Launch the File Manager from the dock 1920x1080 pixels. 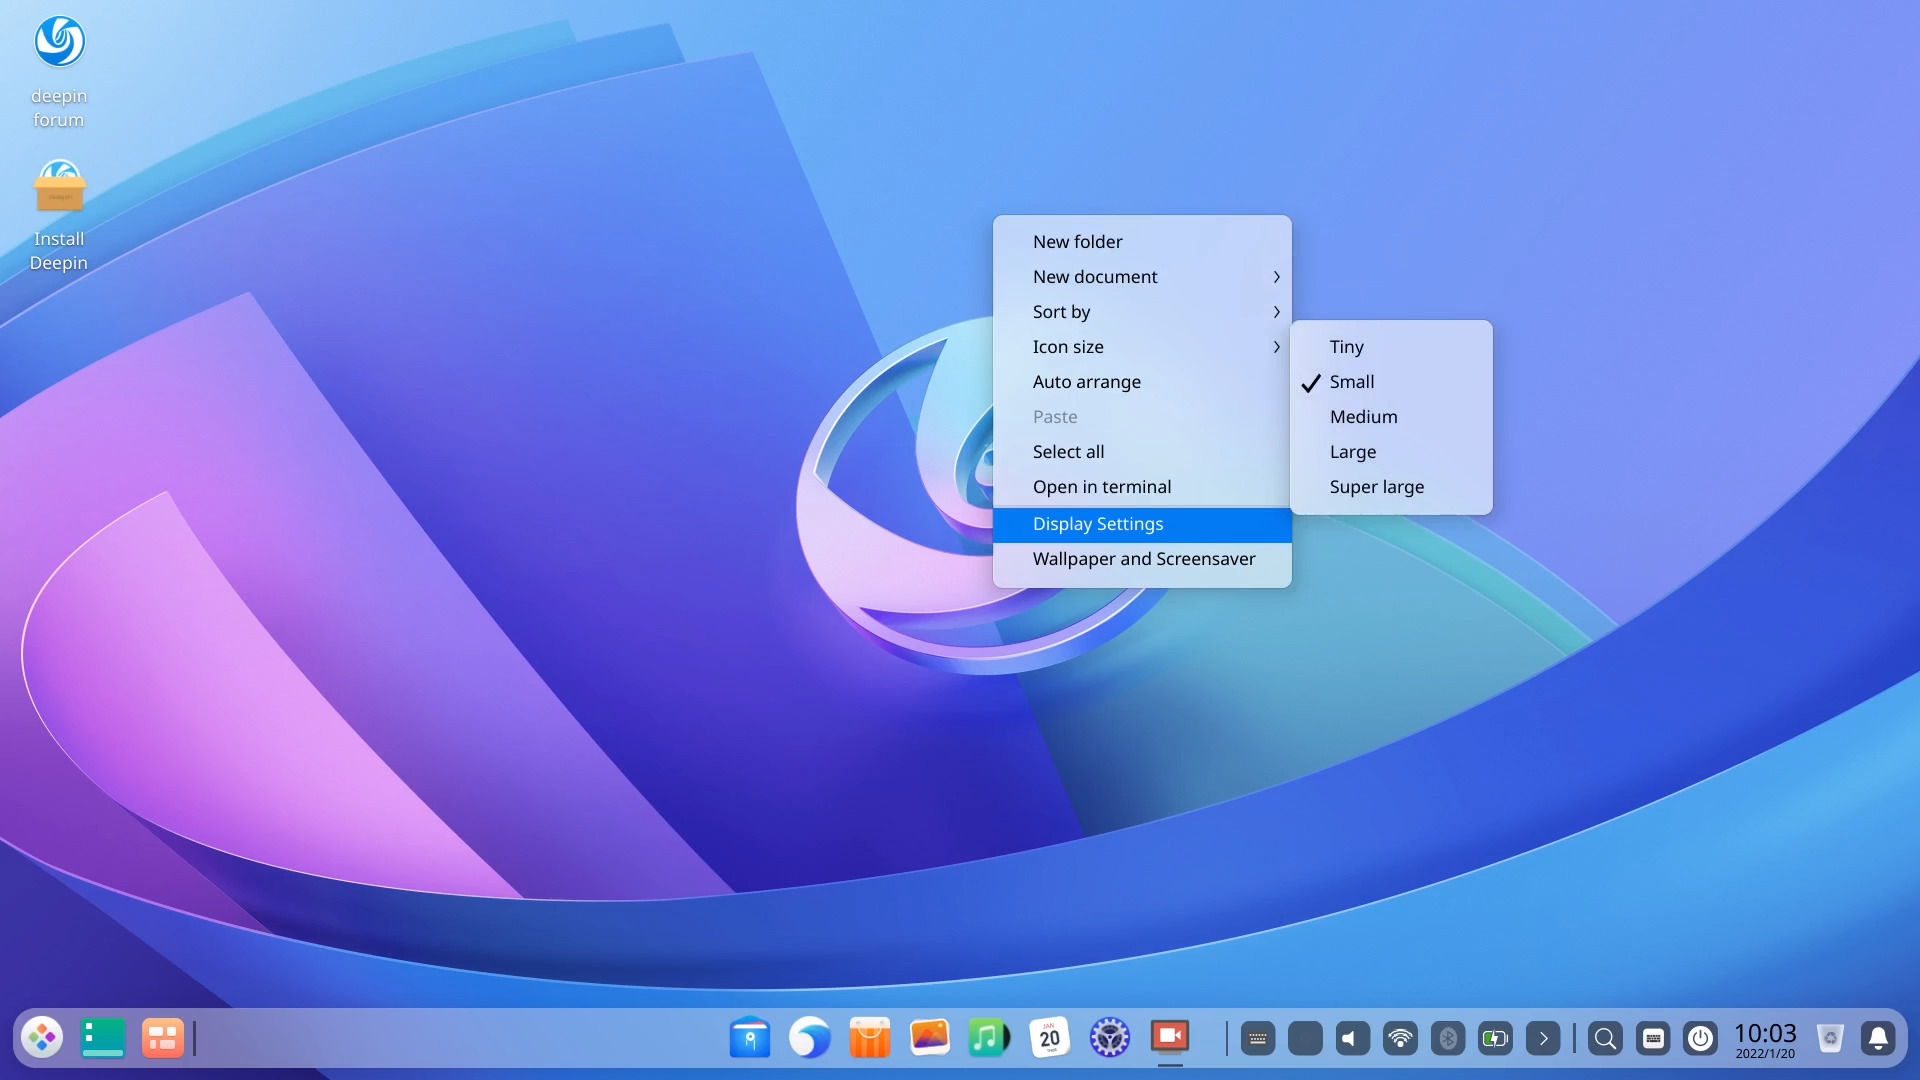pos(750,1038)
